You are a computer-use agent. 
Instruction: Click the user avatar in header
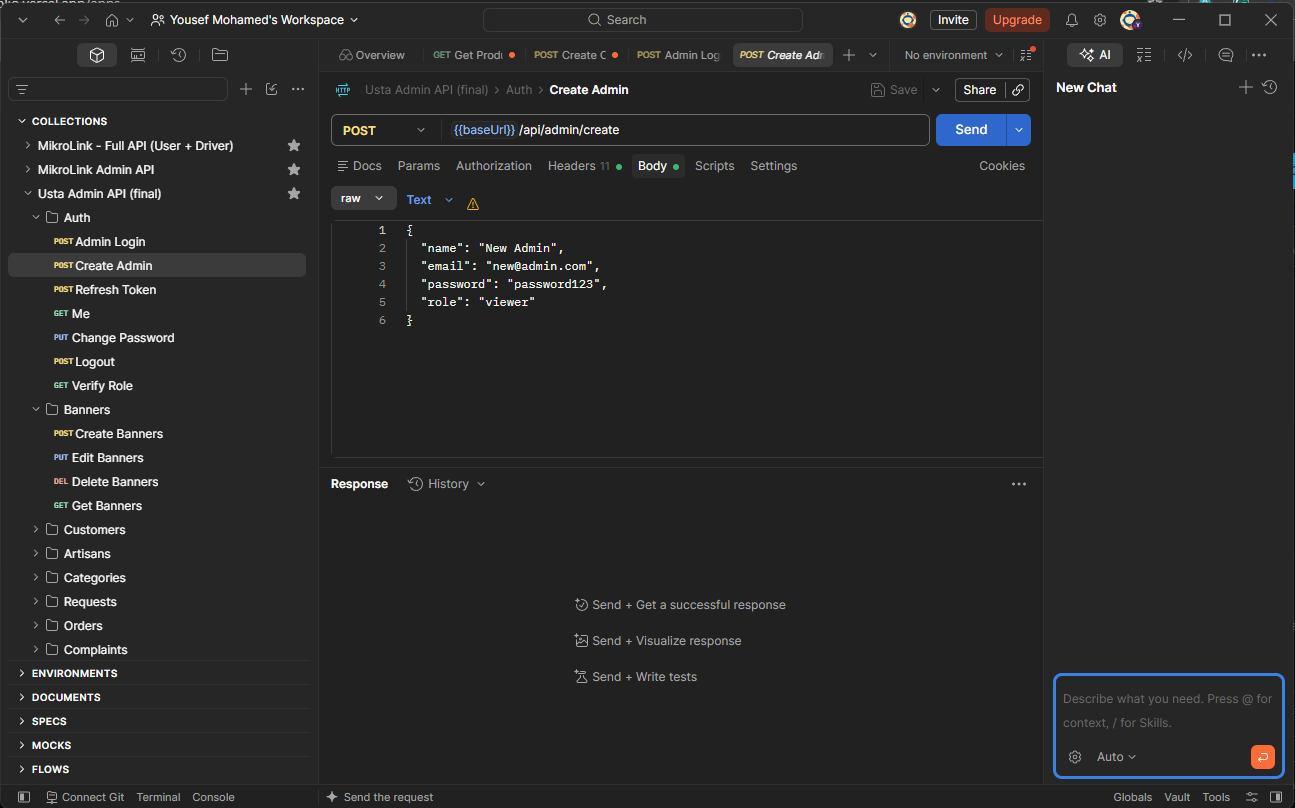[1130, 20]
